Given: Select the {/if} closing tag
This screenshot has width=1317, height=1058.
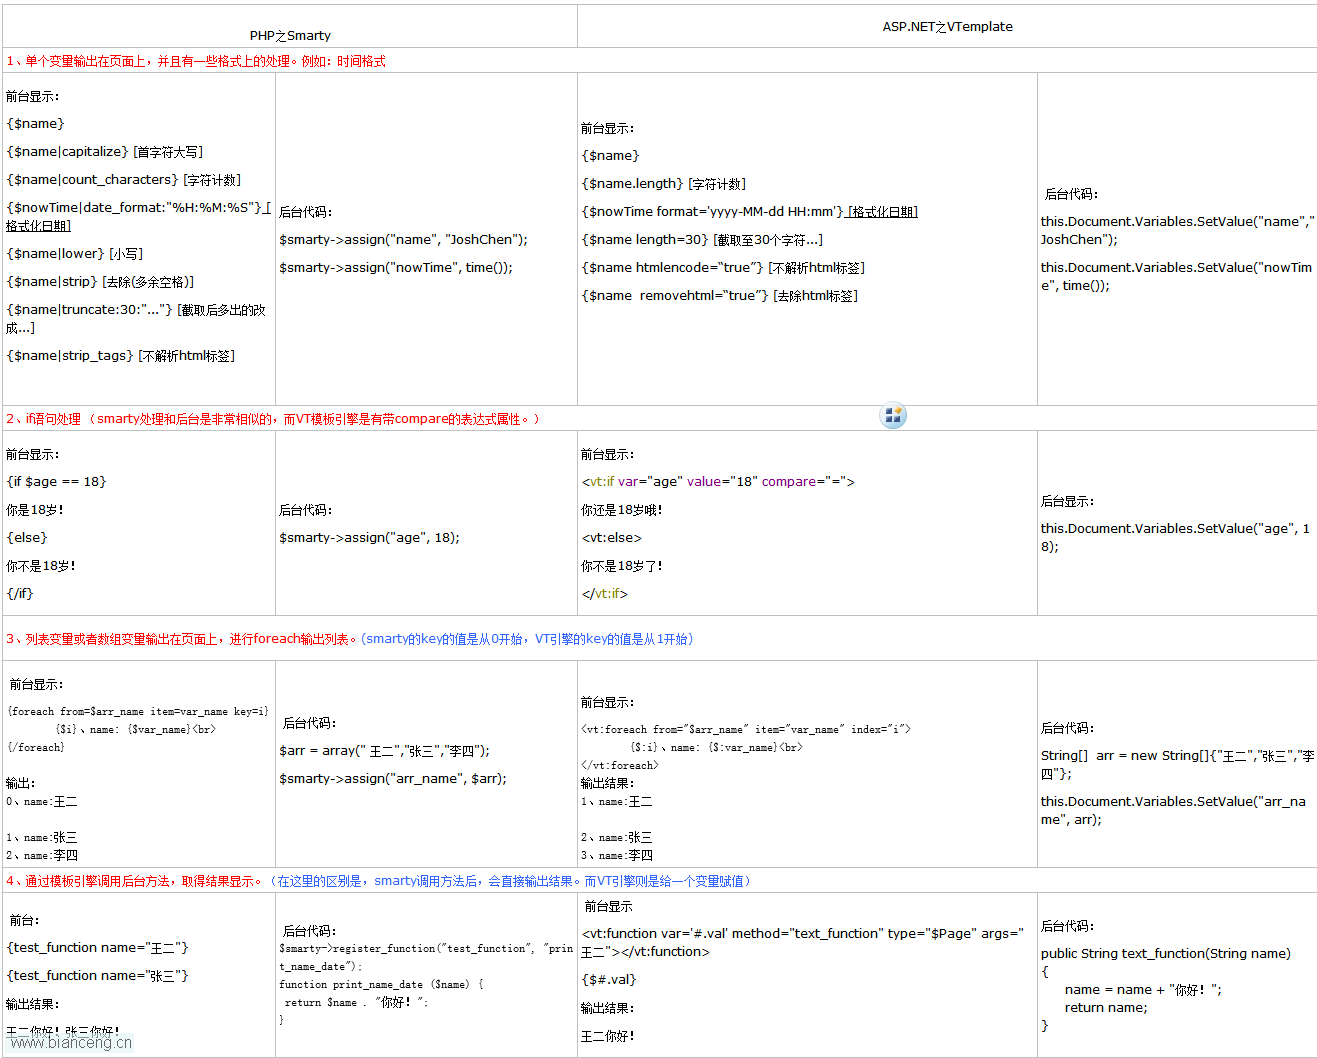Looking at the screenshot, I should (20, 594).
